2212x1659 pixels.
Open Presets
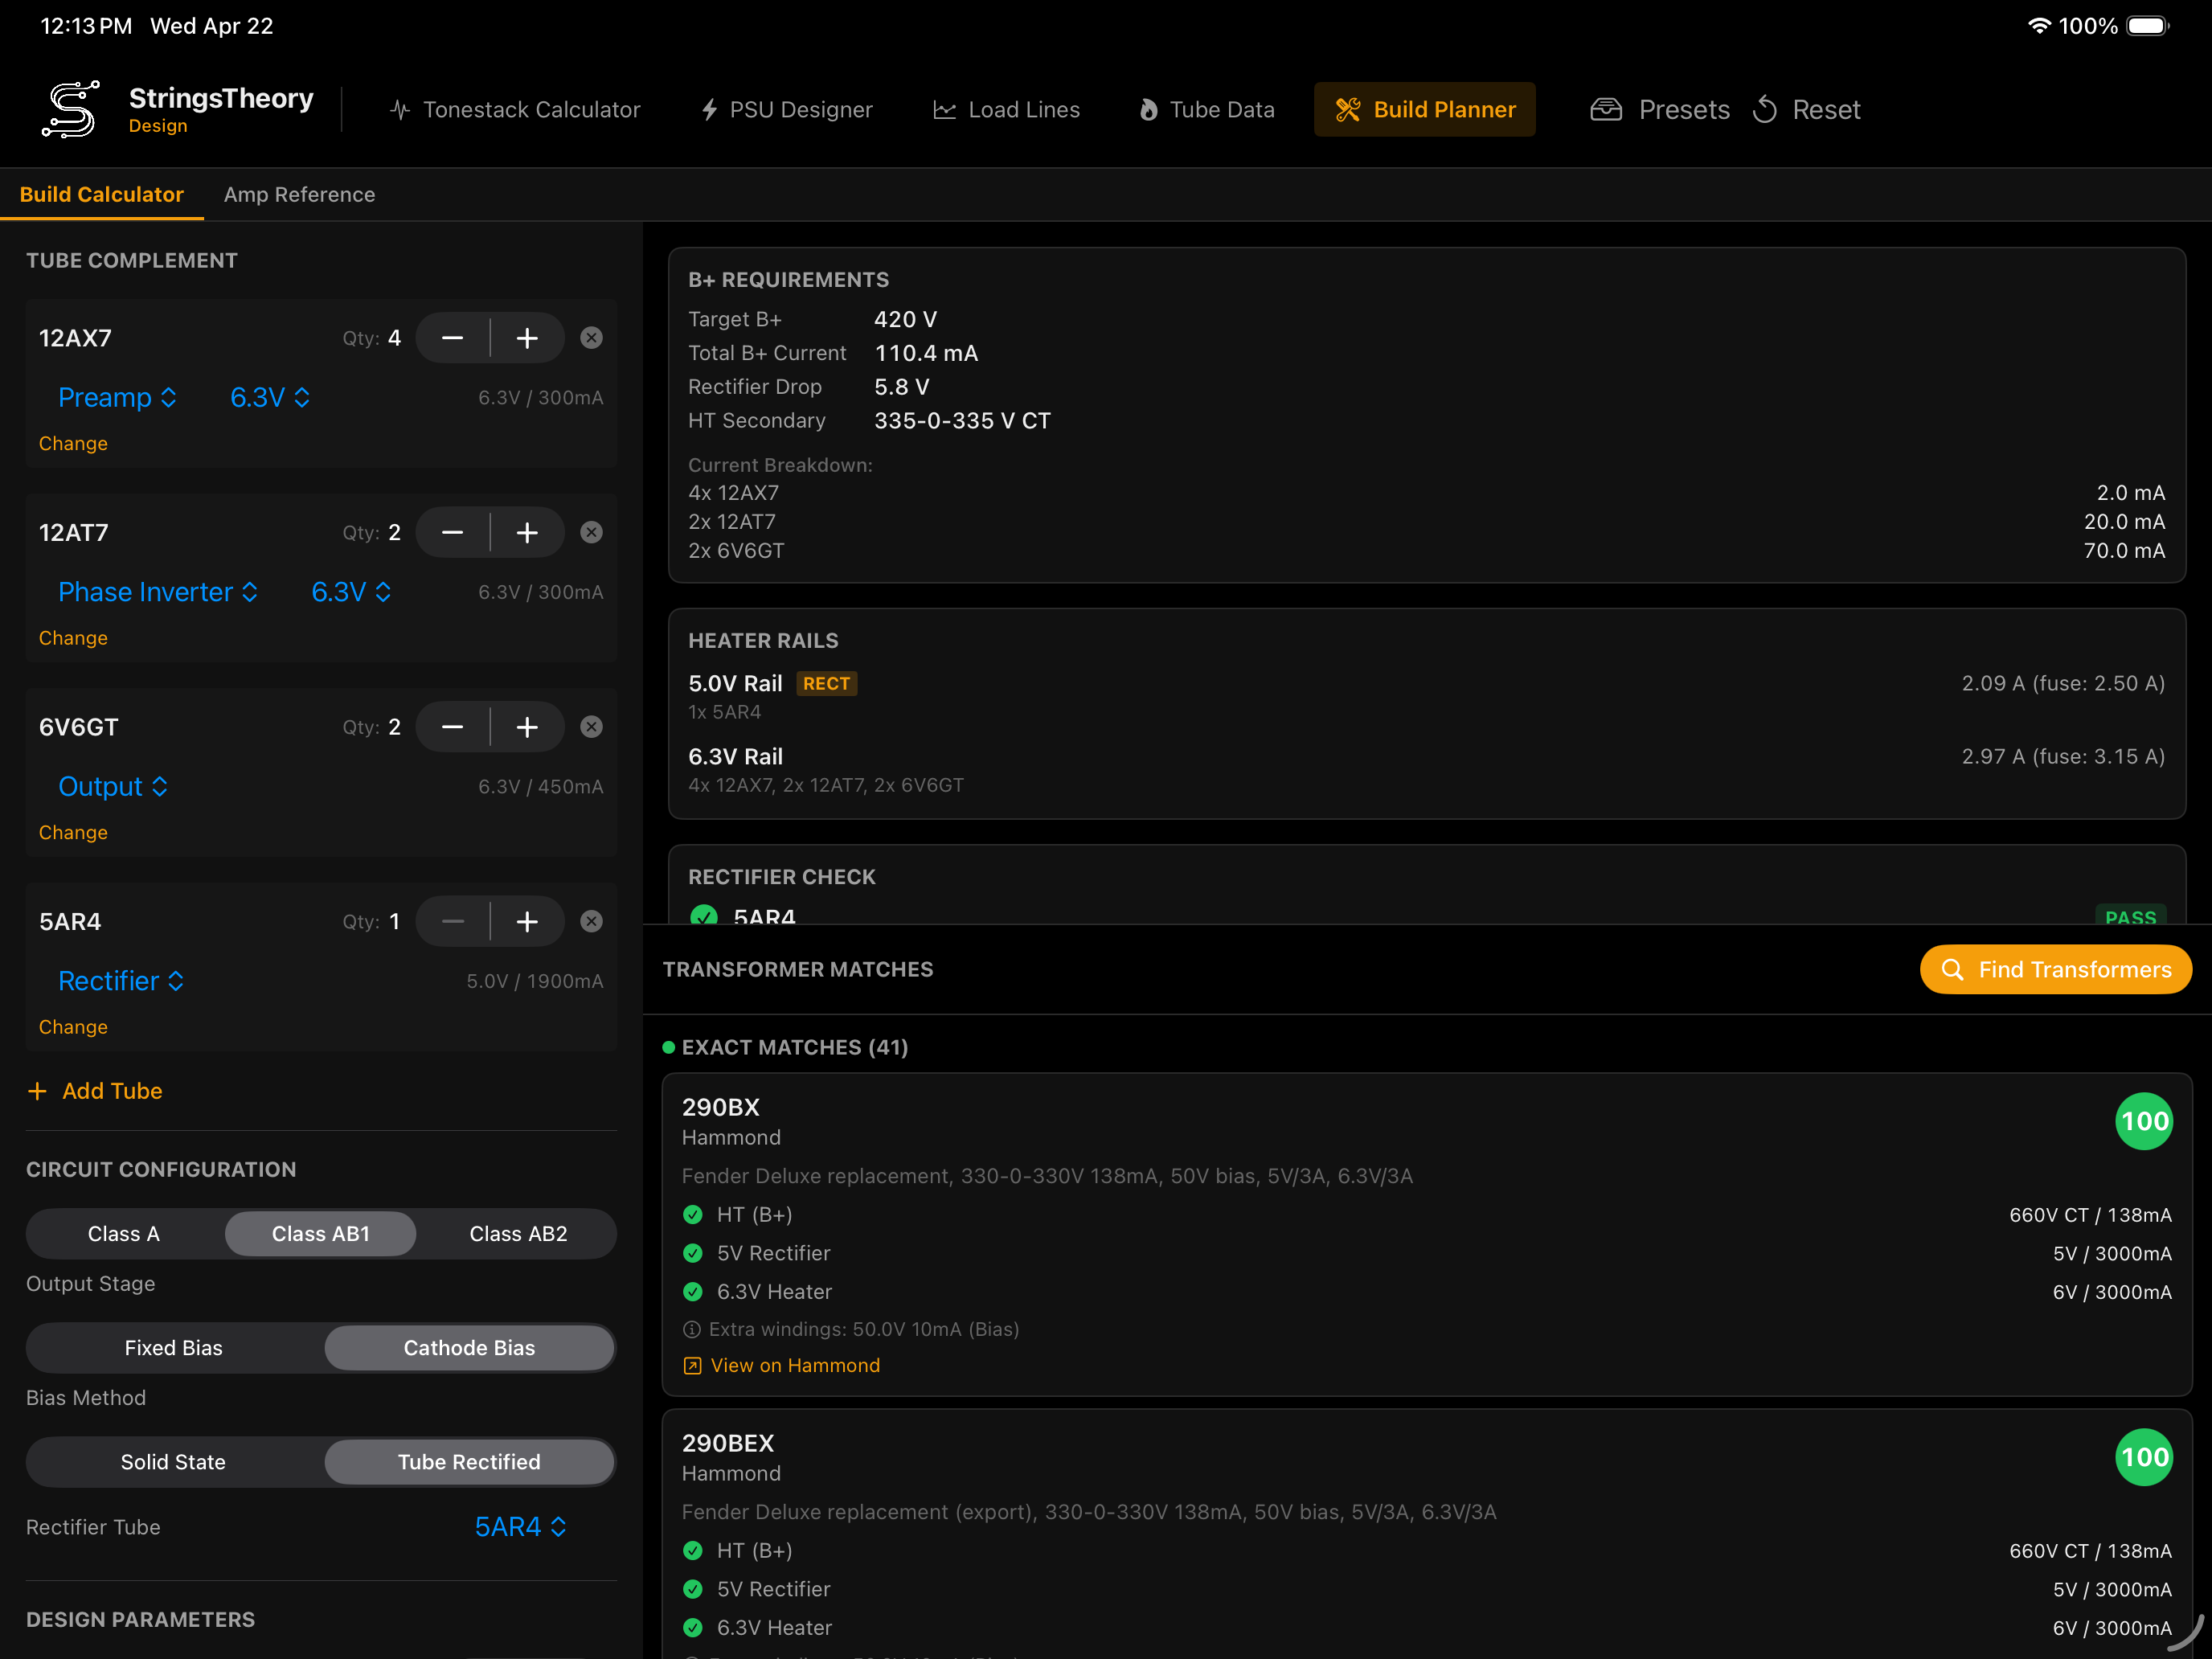[1660, 109]
